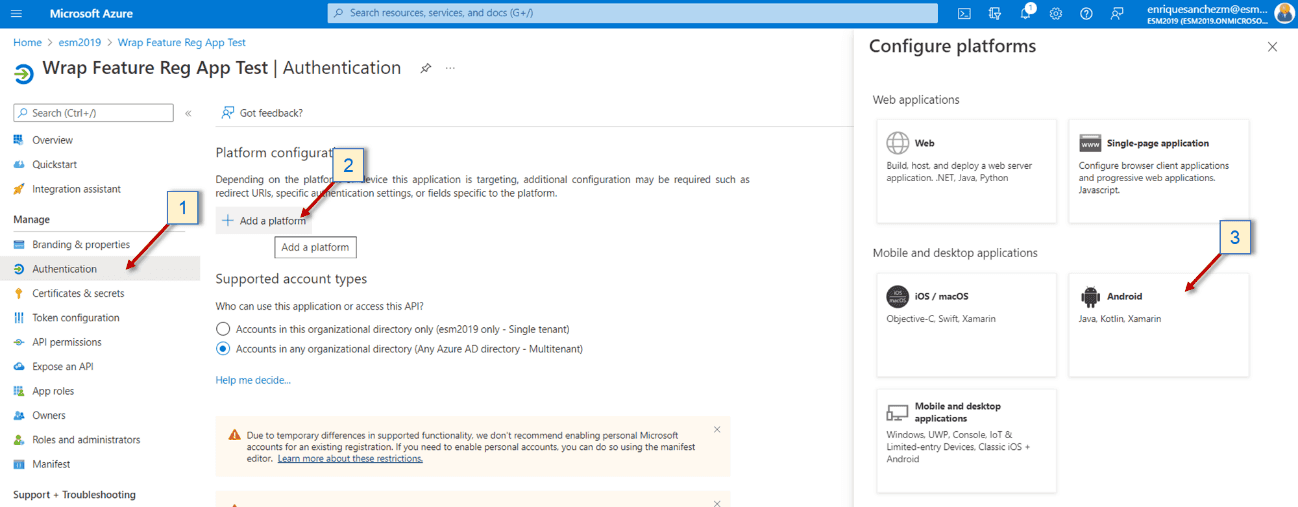Image resolution: width=1298 pixels, height=507 pixels.
Task: Click the global search resources box
Action: 632,13
